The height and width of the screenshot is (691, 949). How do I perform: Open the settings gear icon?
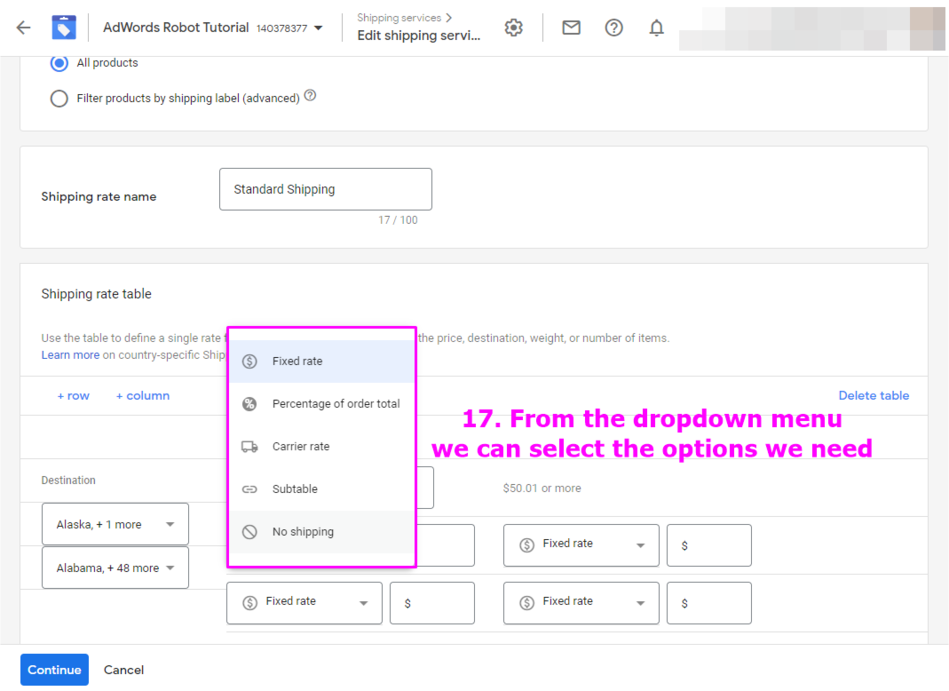pyautogui.click(x=513, y=28)
